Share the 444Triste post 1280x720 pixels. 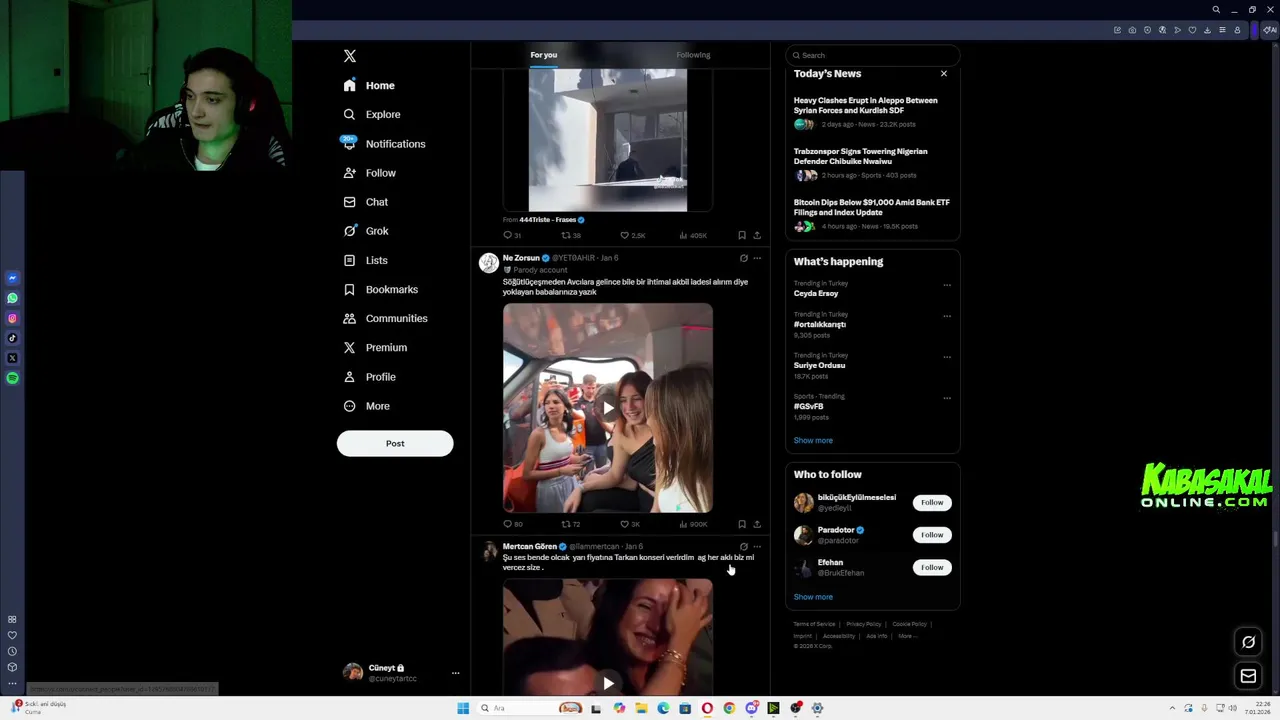(x=757, y=236)
